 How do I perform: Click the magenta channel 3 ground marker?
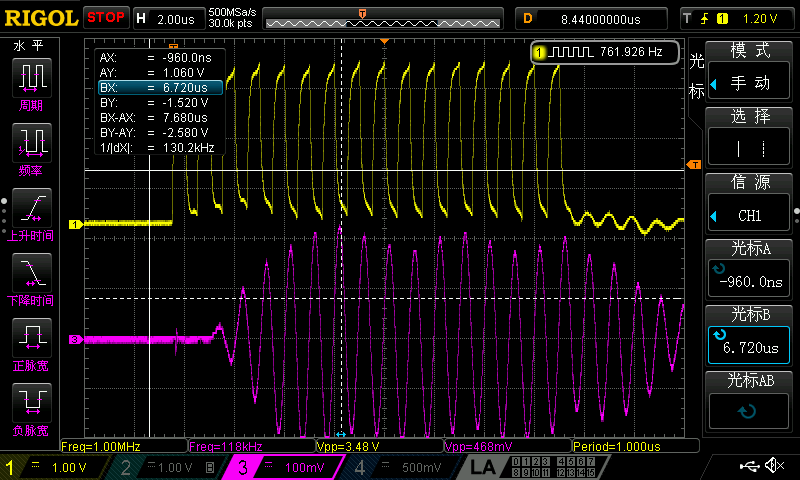(76, 339)
